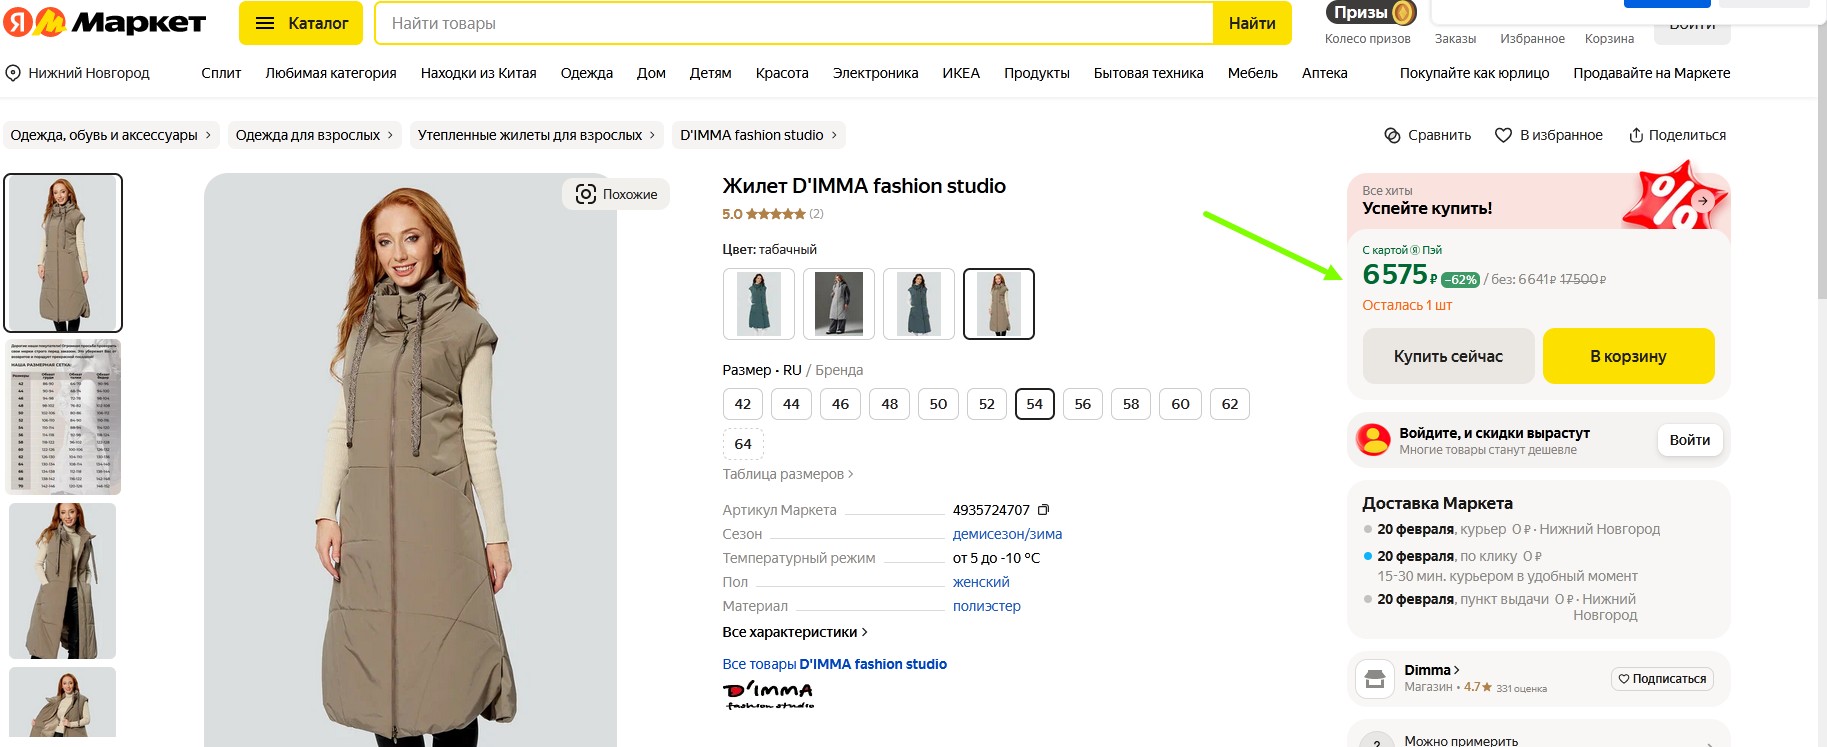Screen dimensions: 1827x747
Task: Select size 48
Action: coord(889,404)
